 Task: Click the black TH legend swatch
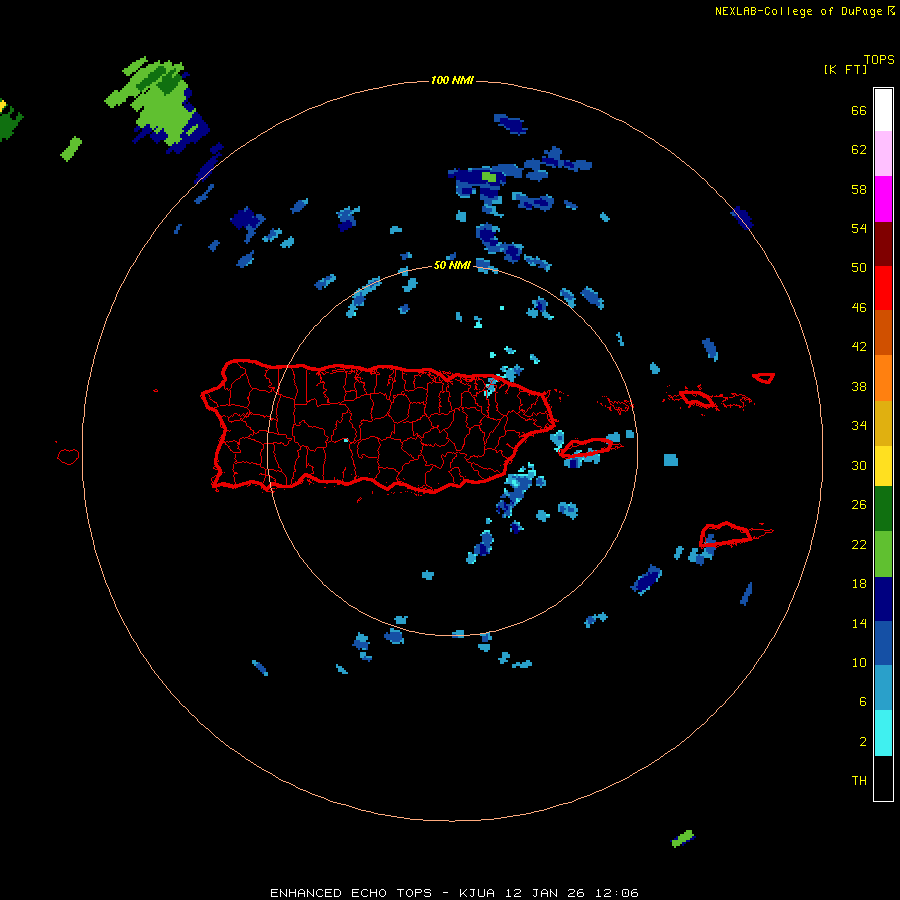pos(883,778)
